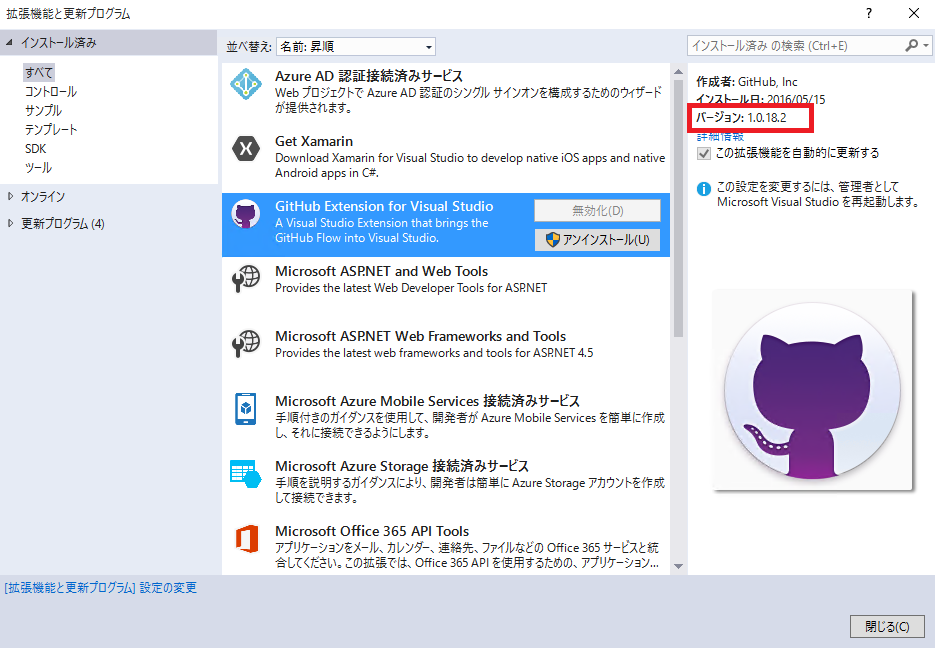Click the 無効化(D) disable button

click(x=597, y=210)
